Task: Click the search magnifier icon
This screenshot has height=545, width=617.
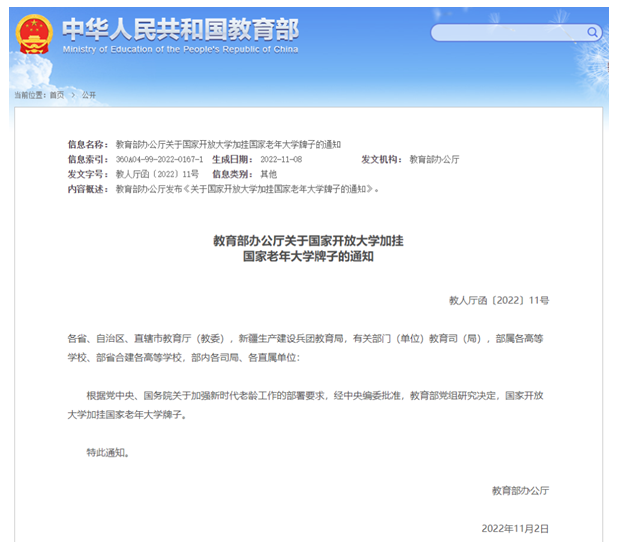Action: click(592, 32)
